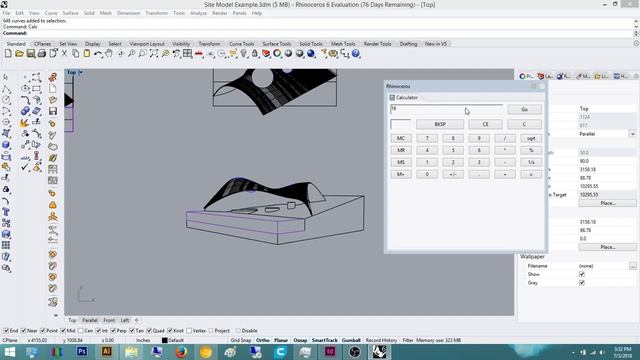Click the Open file folder icon

tap(19, 53)
